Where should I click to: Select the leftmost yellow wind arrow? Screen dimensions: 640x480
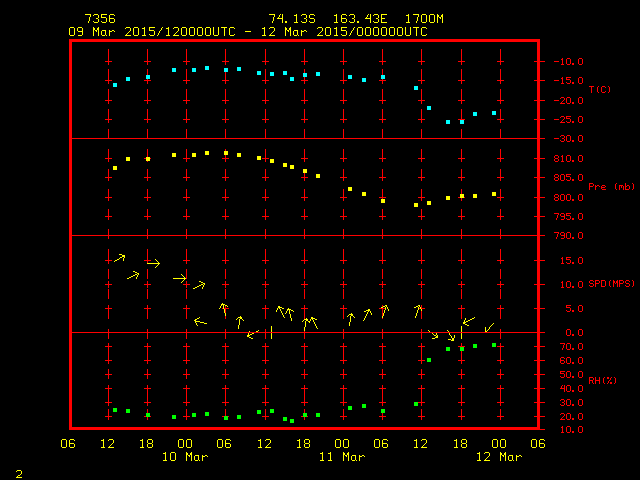119,258
